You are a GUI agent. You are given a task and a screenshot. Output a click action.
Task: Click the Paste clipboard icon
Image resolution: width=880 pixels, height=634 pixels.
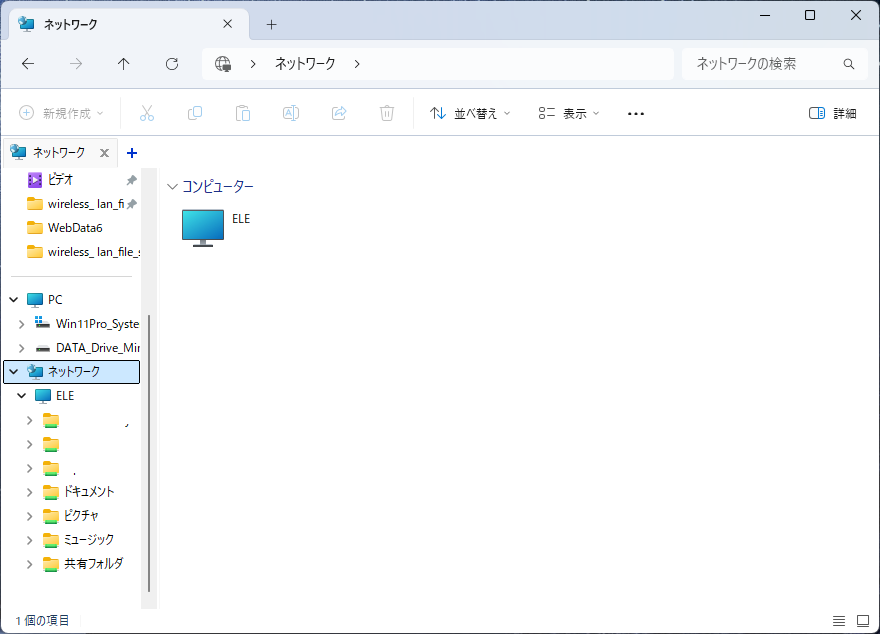(x=243, y=113)
